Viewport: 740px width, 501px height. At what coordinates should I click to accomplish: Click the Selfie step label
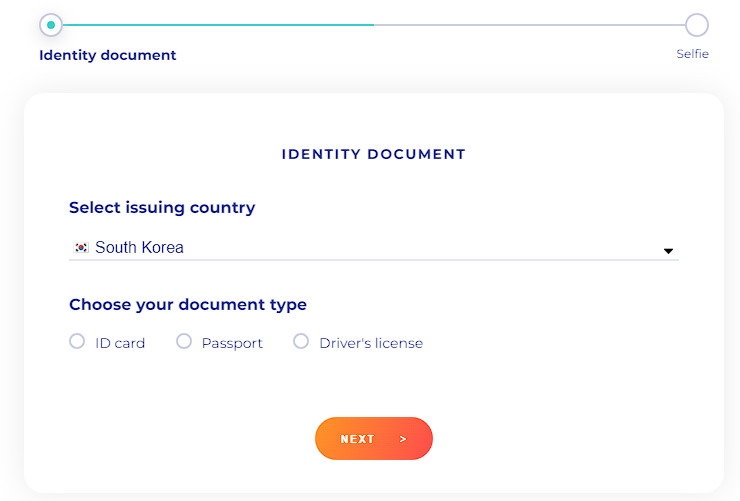tap(692, 54)
